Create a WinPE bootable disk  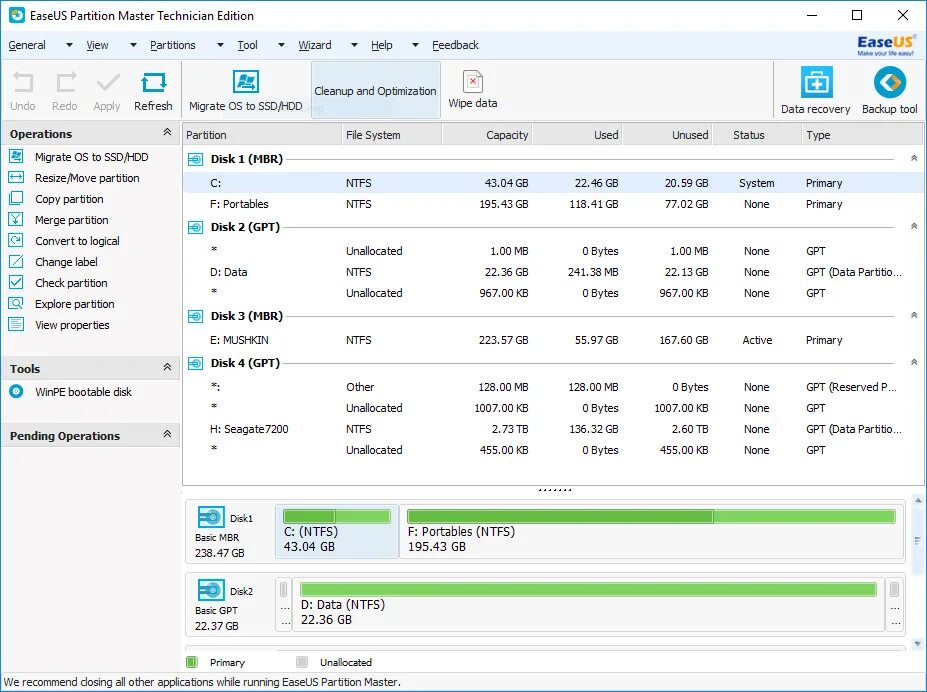[x=83, y=392]
